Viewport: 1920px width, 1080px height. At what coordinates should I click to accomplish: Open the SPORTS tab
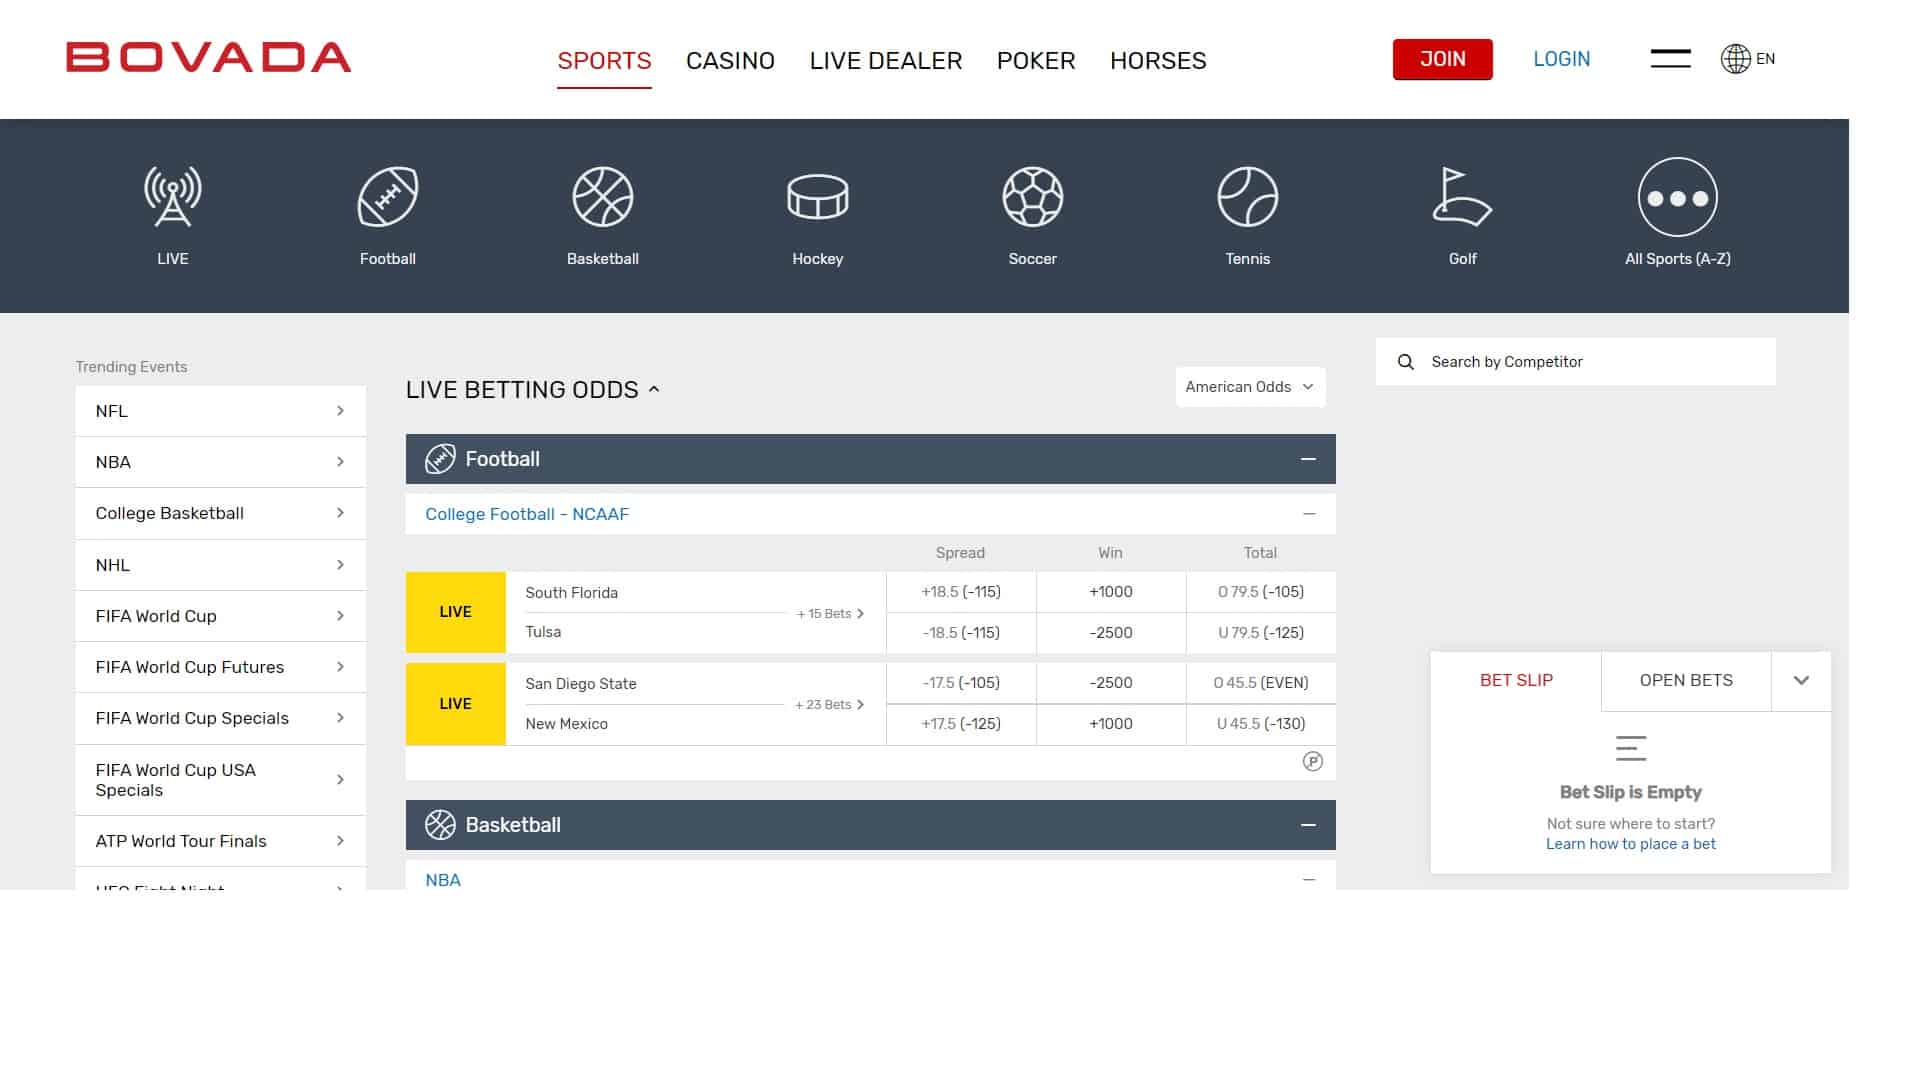click(604, 61)
